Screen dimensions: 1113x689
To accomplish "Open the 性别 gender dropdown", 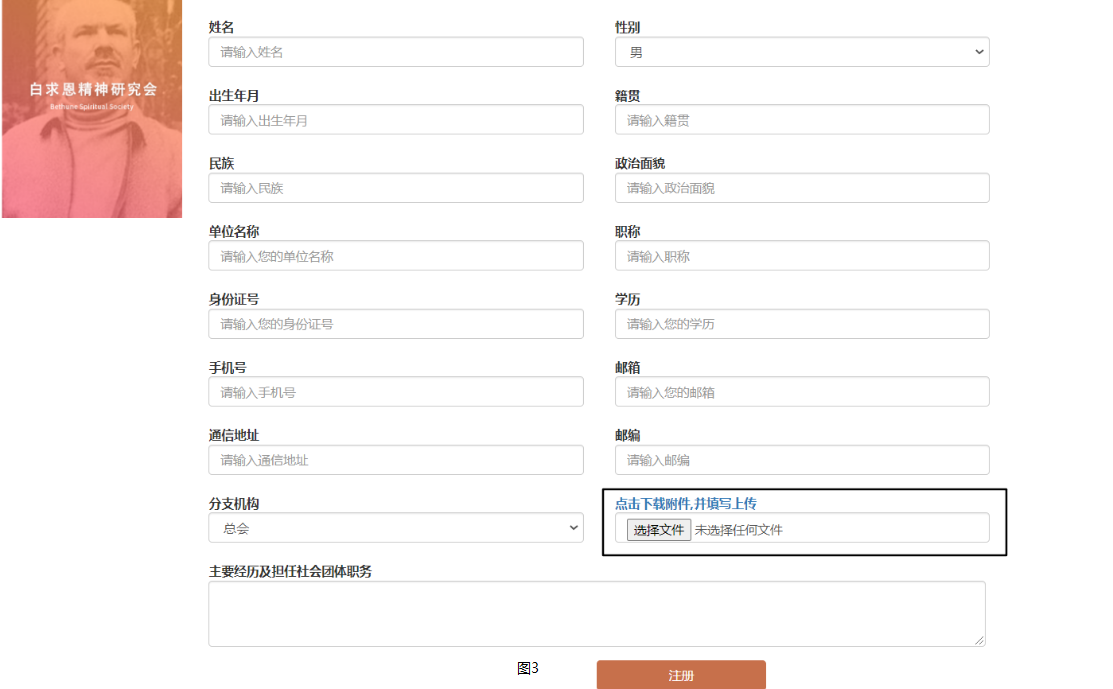I will click(x=801, y=52).
